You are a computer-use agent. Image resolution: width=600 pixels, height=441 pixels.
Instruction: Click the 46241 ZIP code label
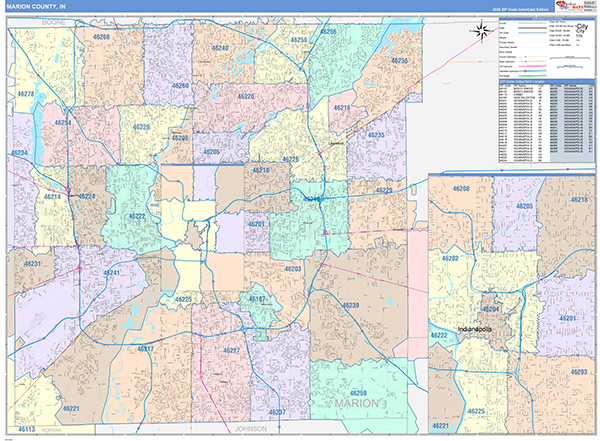tap(112, 273)
